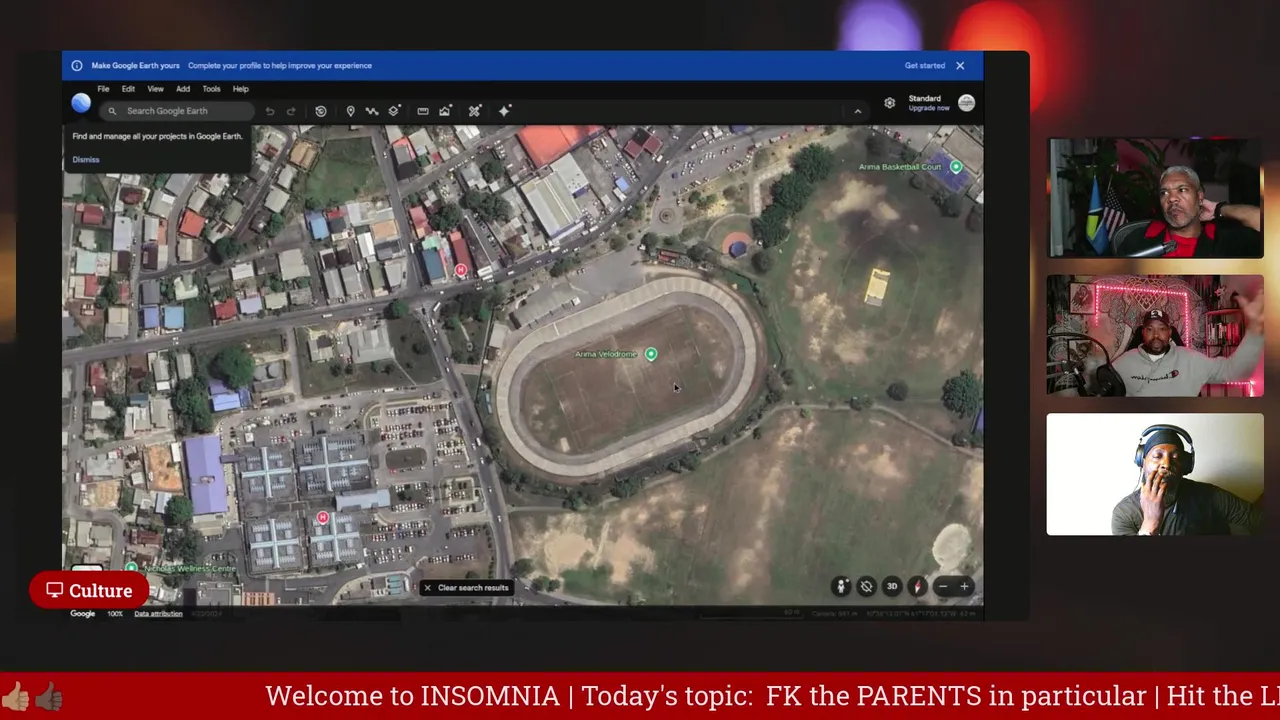Viewport: 1280px width, 720px height.
Task: Open the add tile overlay layers tool
Action: 394,111
